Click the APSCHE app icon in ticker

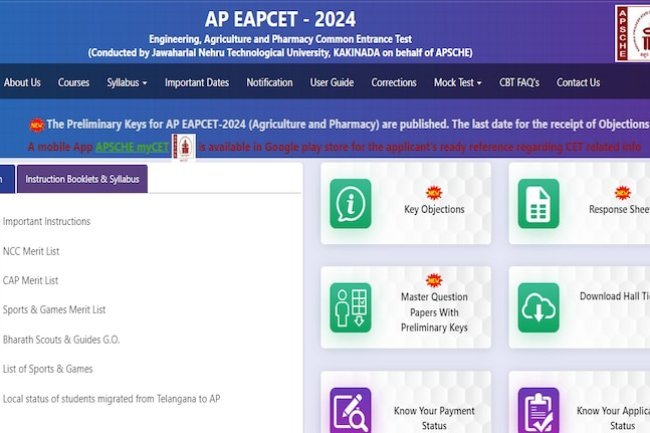point(184,147)
